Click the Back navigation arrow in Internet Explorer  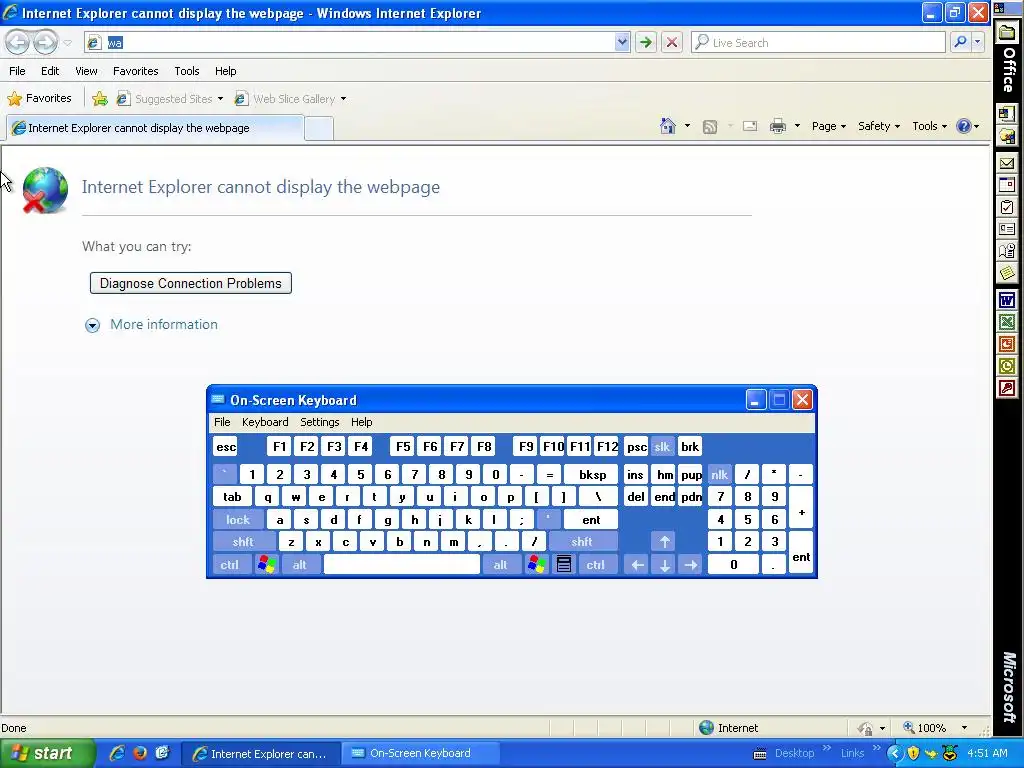(18, 42)
